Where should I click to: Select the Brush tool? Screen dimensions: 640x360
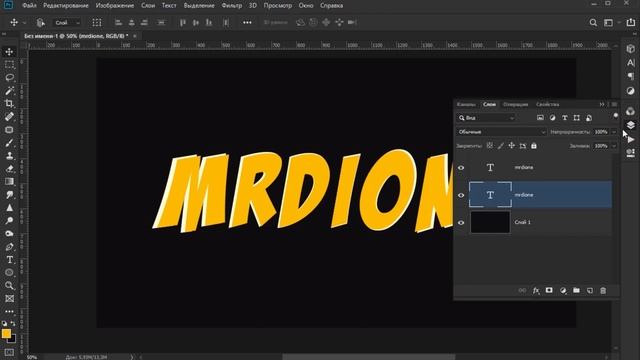pyautogui.click(x=9, y=143)
